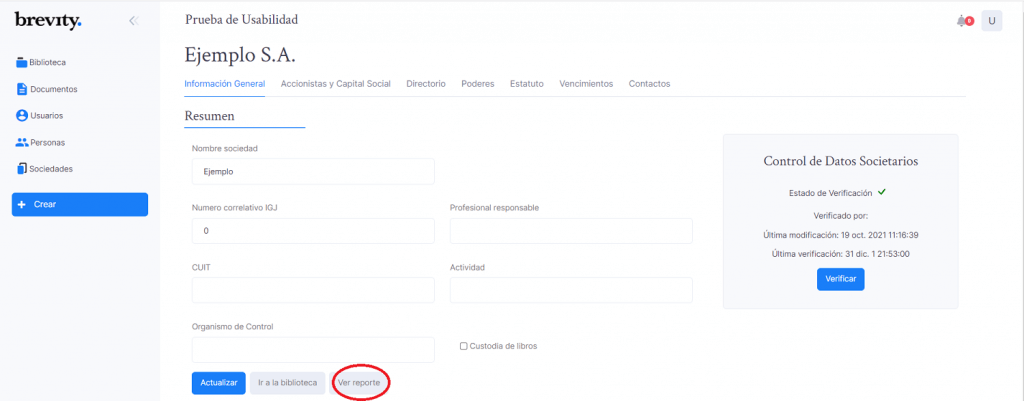Click the plus icon on Crear button
This screenshot has width=1024, height=401.
22,204
